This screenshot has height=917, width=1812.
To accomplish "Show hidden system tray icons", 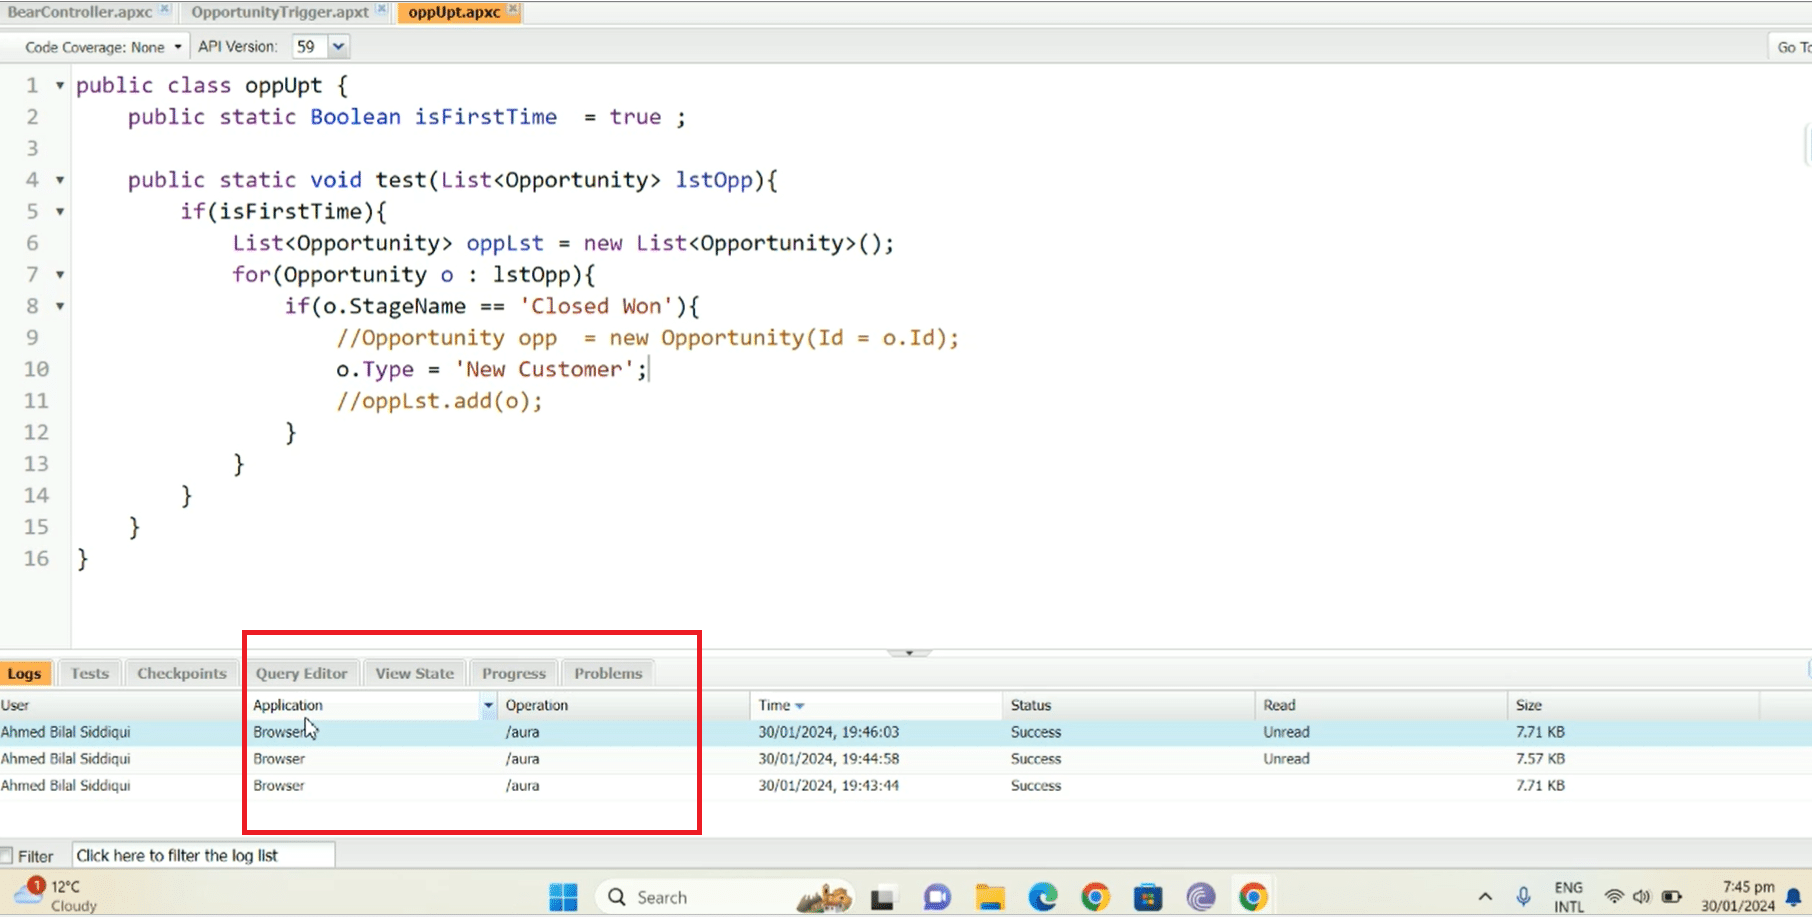I will tap(1485, 897).
